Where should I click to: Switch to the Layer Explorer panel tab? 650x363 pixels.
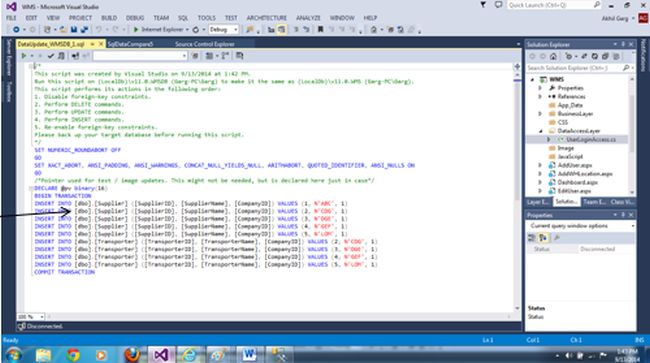point(538,202)
